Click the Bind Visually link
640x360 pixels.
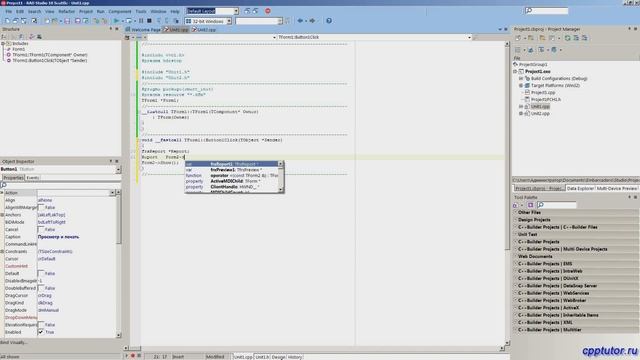13,342
